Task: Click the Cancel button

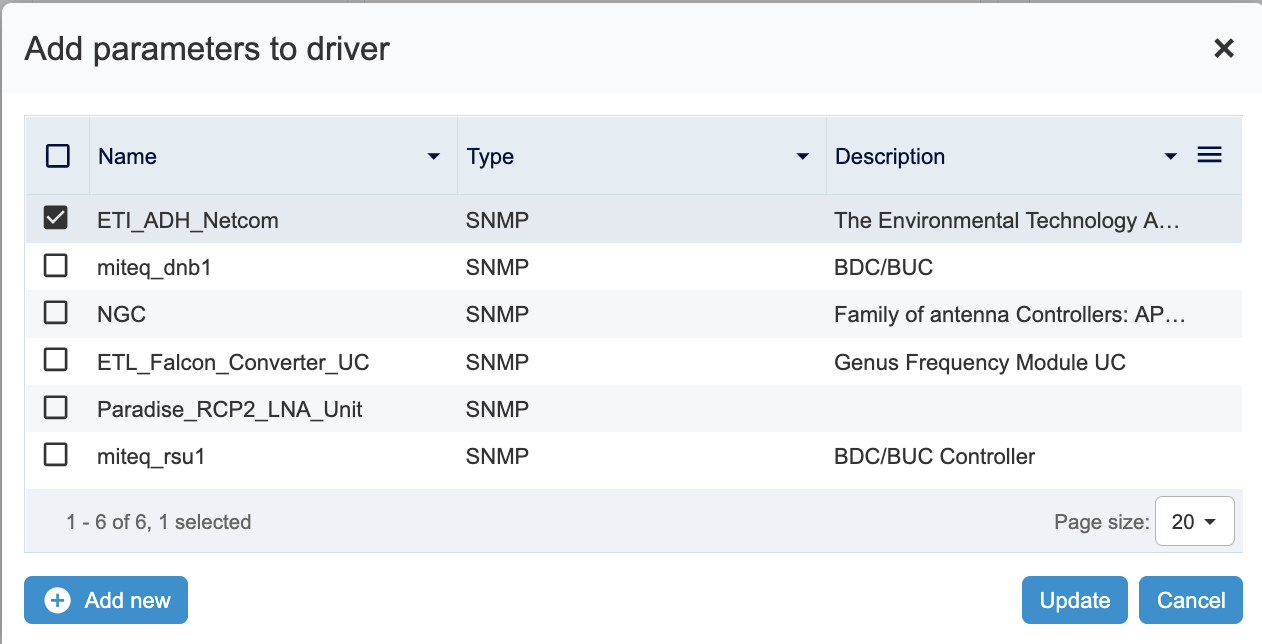Action: click(x=1191, y=600)
